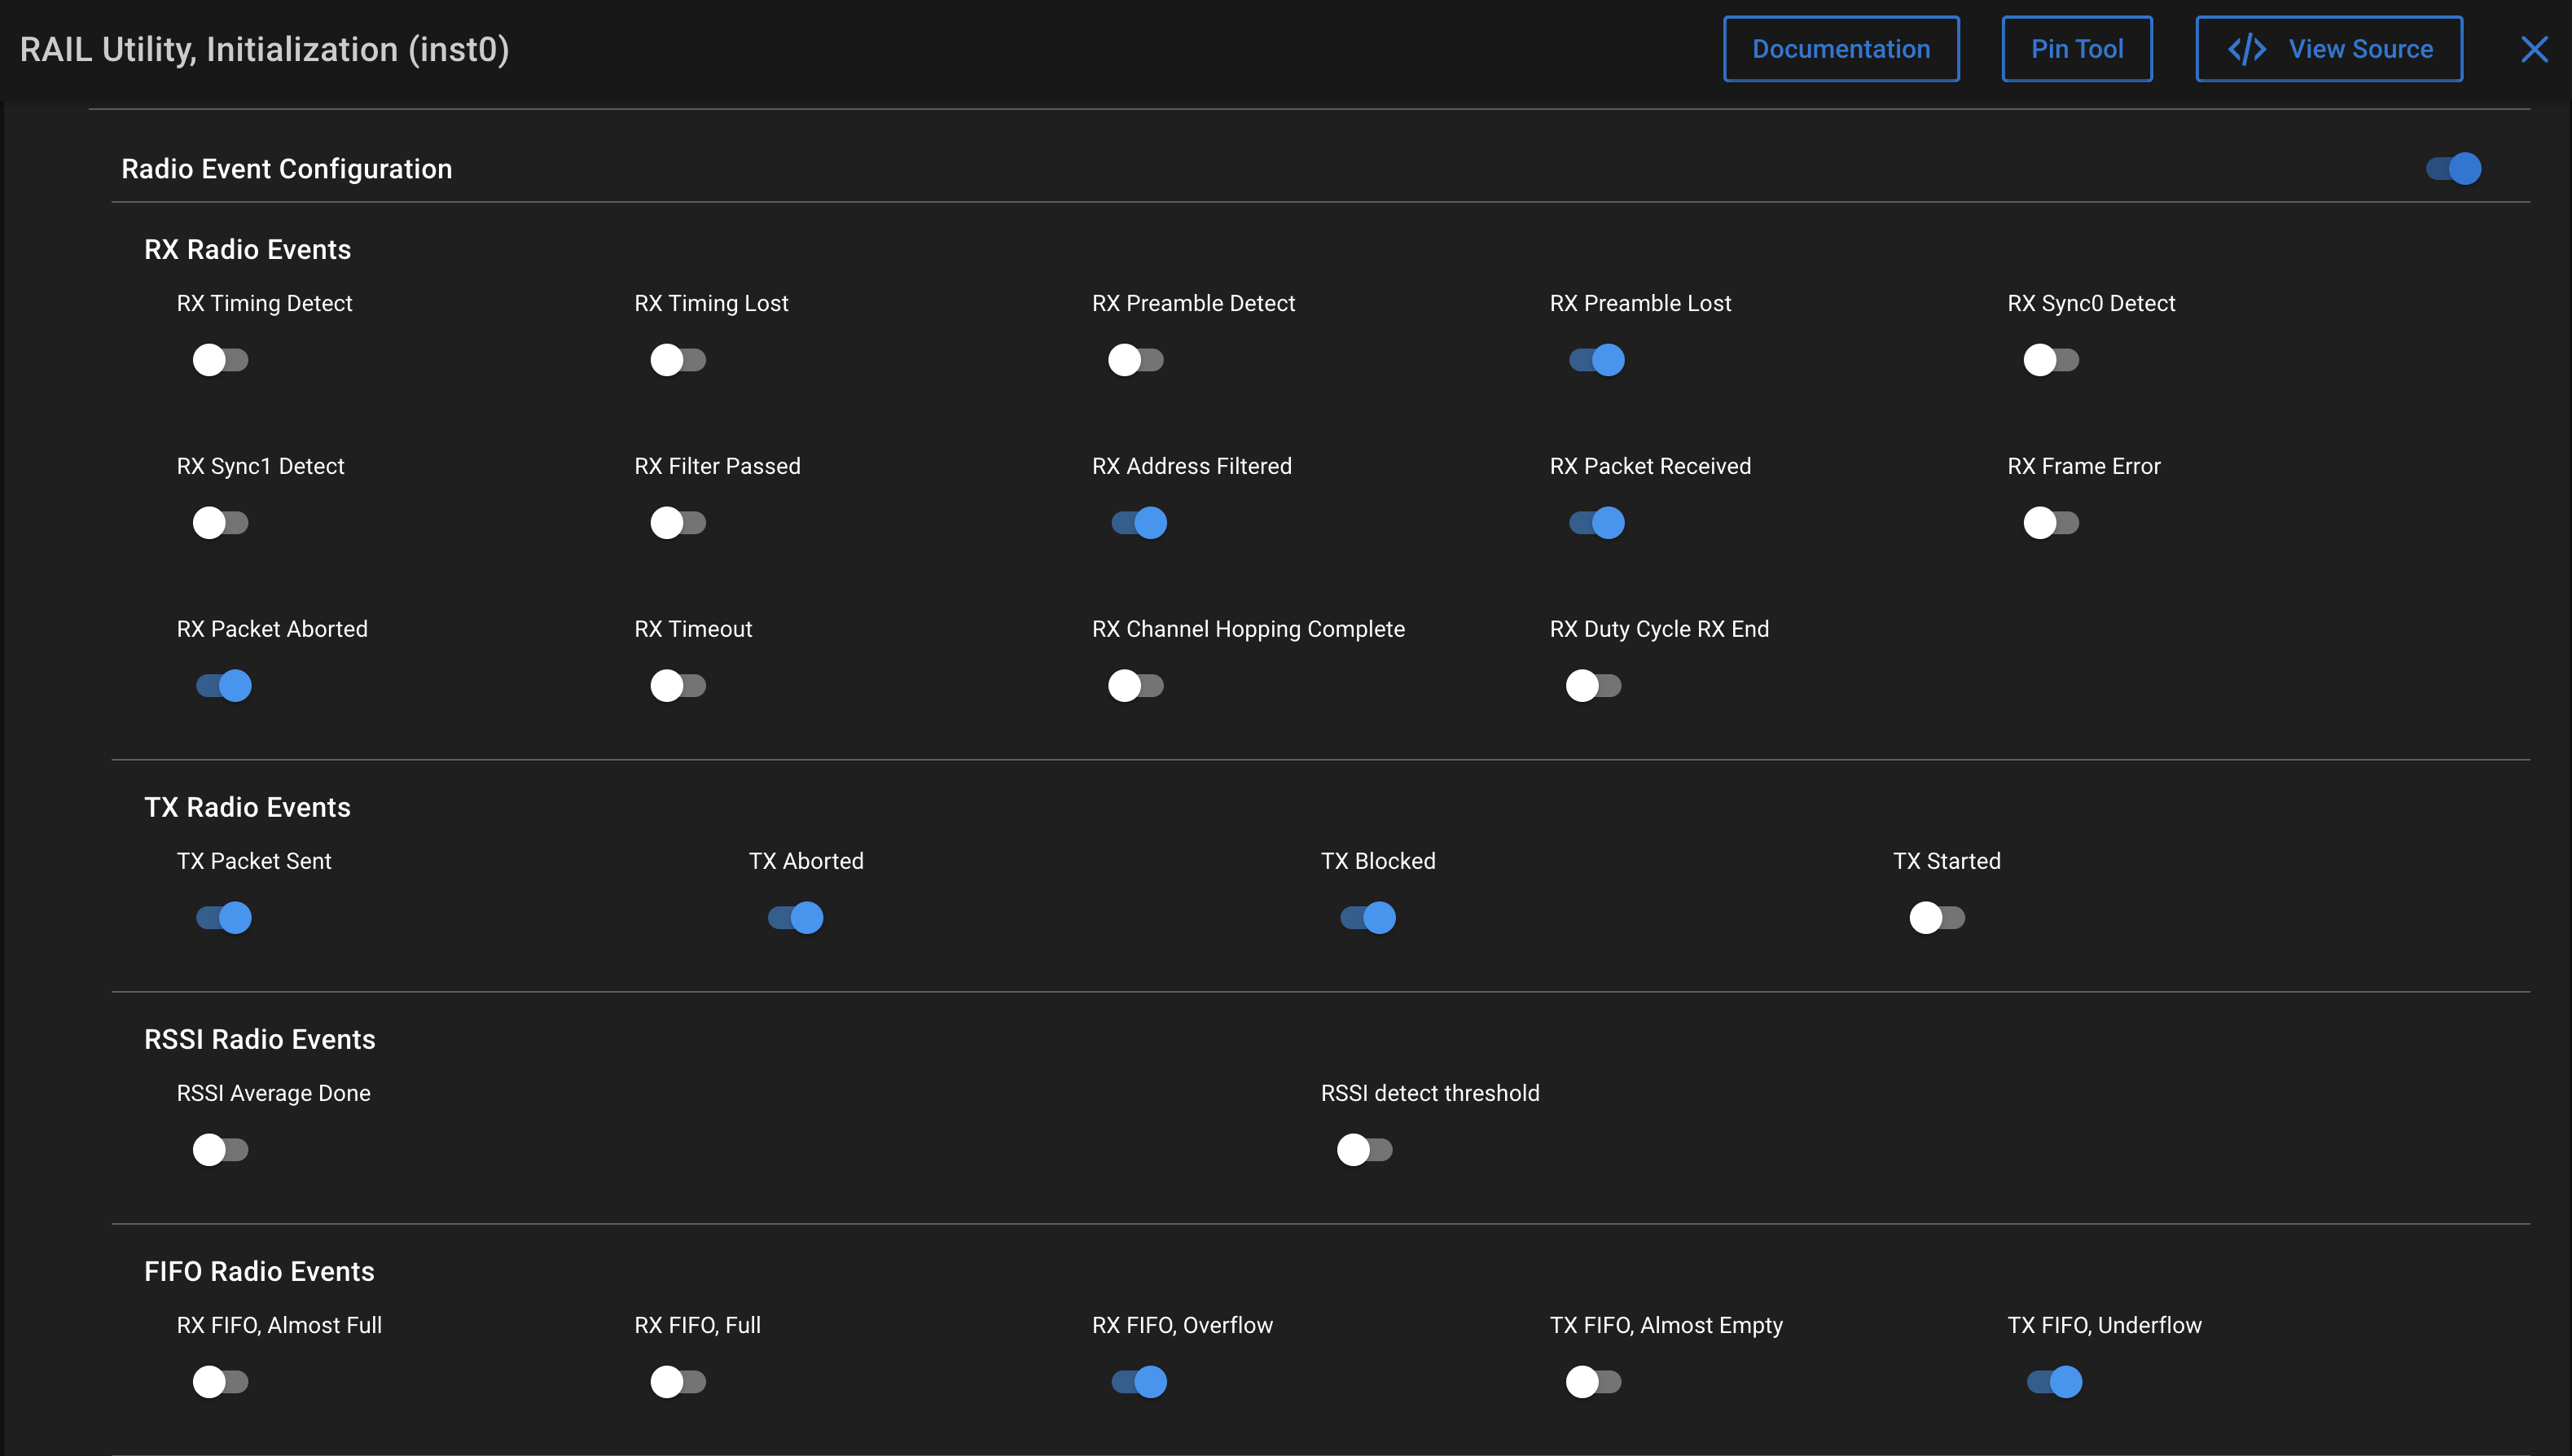Enable RSSI detect threshold event
The width and height of the screenshot is (2572, 1456).
(1364, 1150)
